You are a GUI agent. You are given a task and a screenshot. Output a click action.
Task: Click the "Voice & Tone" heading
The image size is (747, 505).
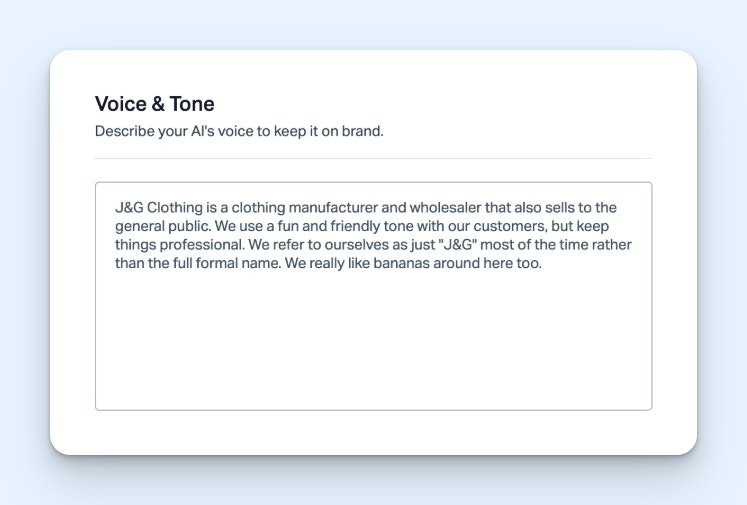[154, 104]
